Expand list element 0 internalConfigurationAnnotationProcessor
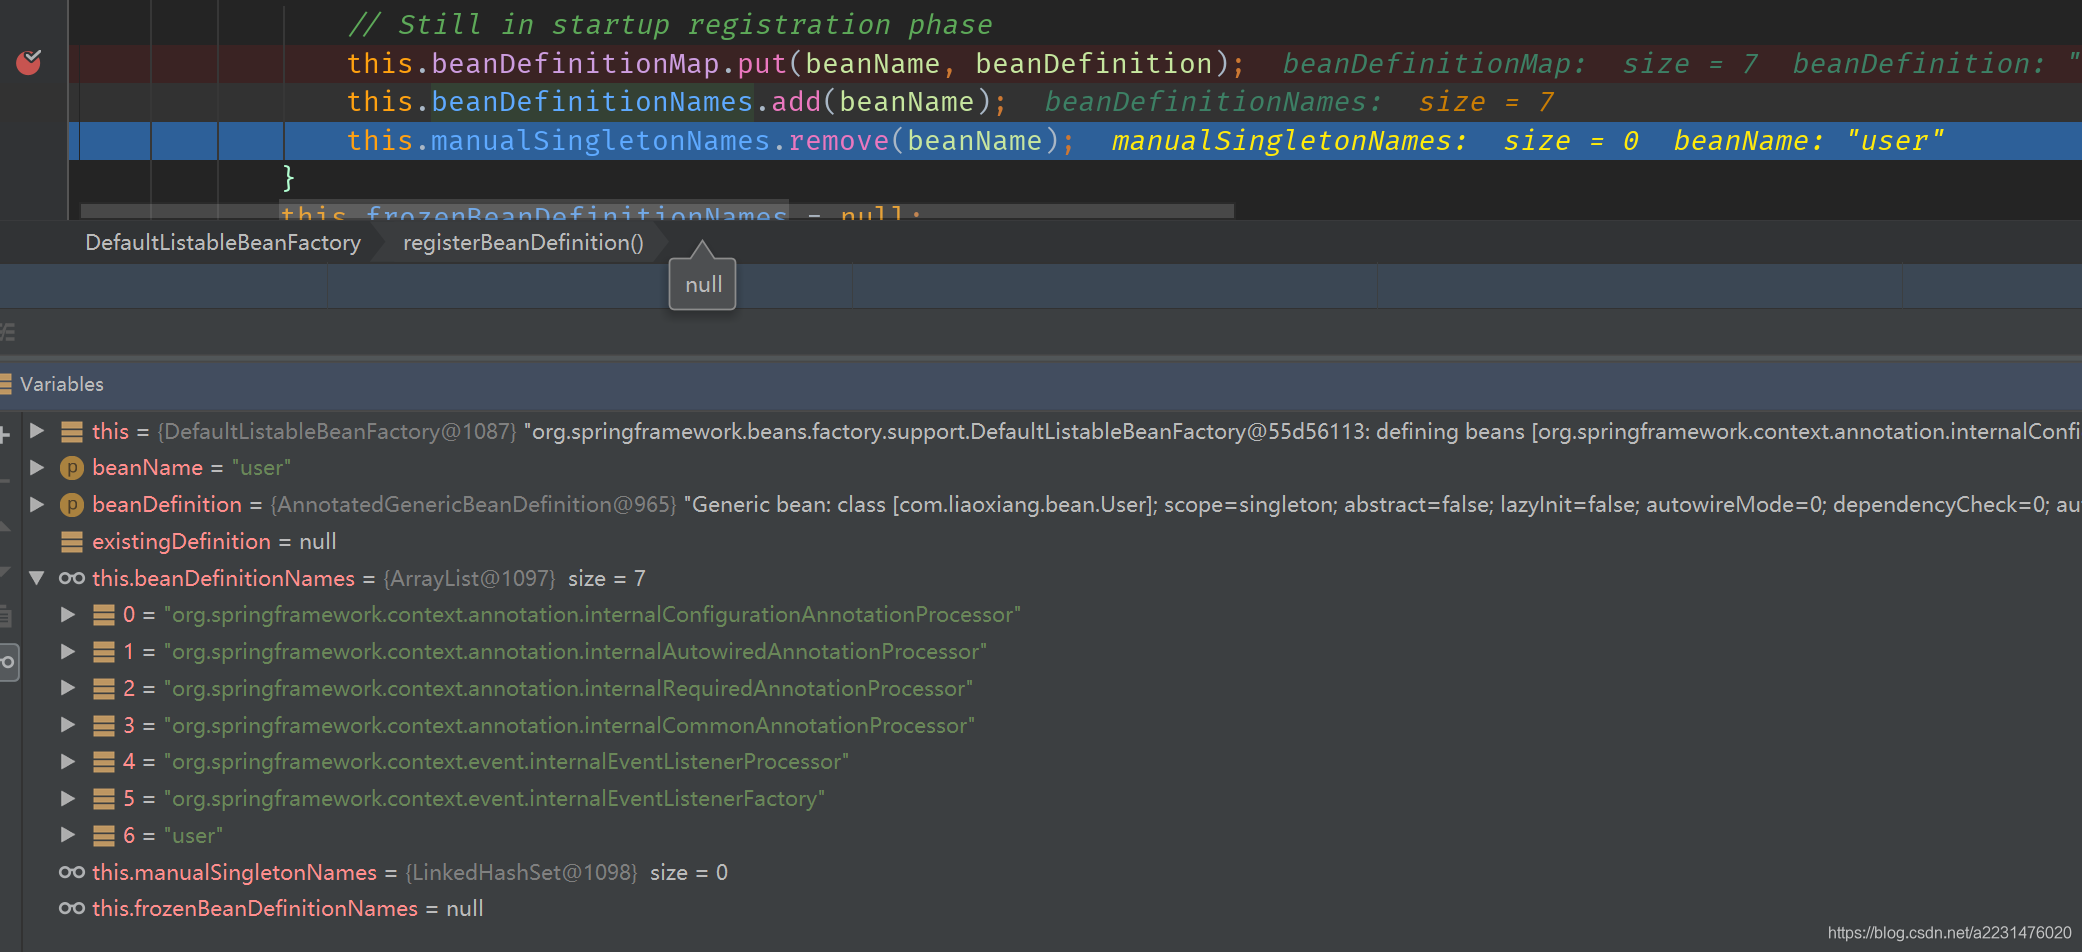The height and width of the screenshot is (952, 2082). (68, 614)
